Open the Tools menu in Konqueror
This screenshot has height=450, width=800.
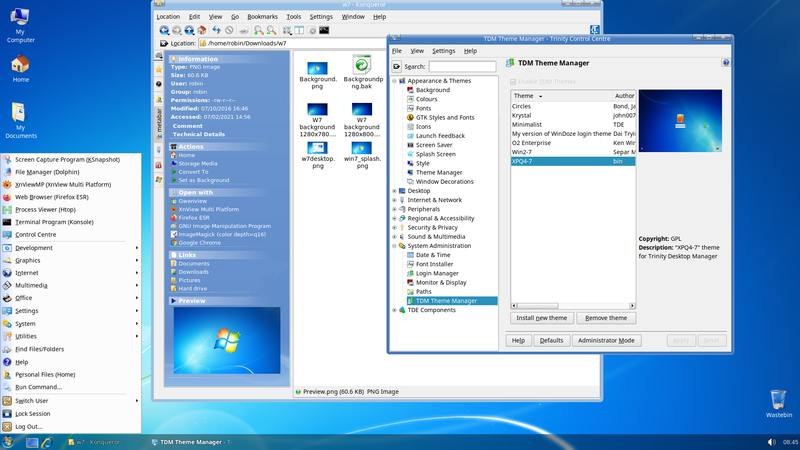point(293,17)
